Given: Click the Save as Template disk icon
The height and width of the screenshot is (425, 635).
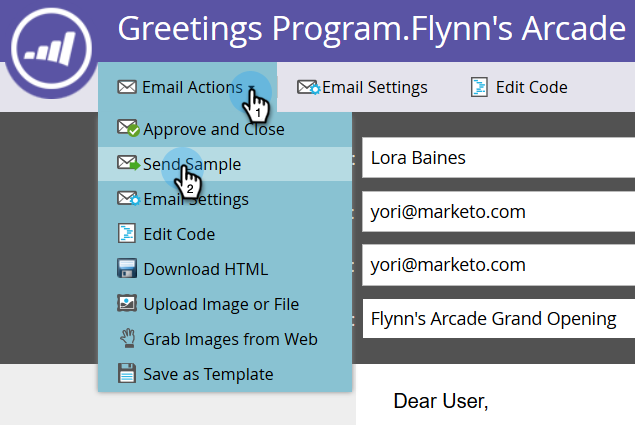Looking at the screenshot, I should coord(127,373).
